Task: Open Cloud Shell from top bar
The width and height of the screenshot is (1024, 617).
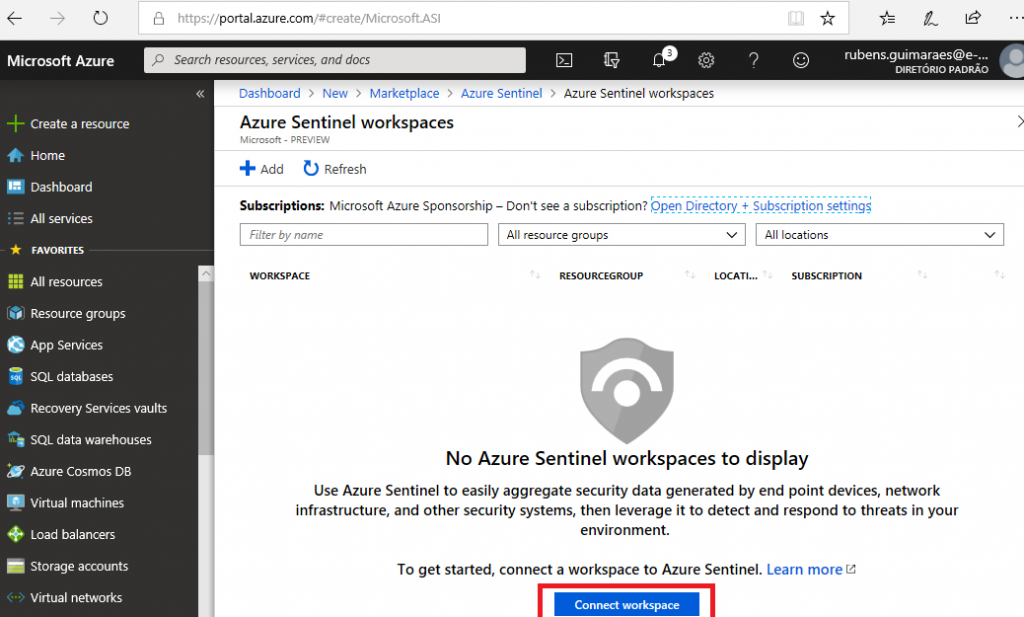Action: [x=564, y=60]
